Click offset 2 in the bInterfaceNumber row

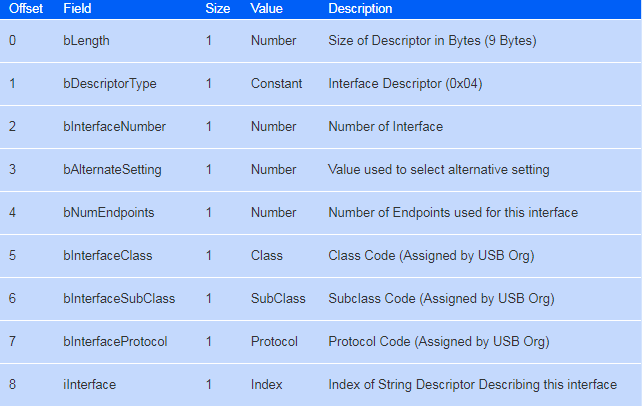pyautogui.click(x=13, y=127)
